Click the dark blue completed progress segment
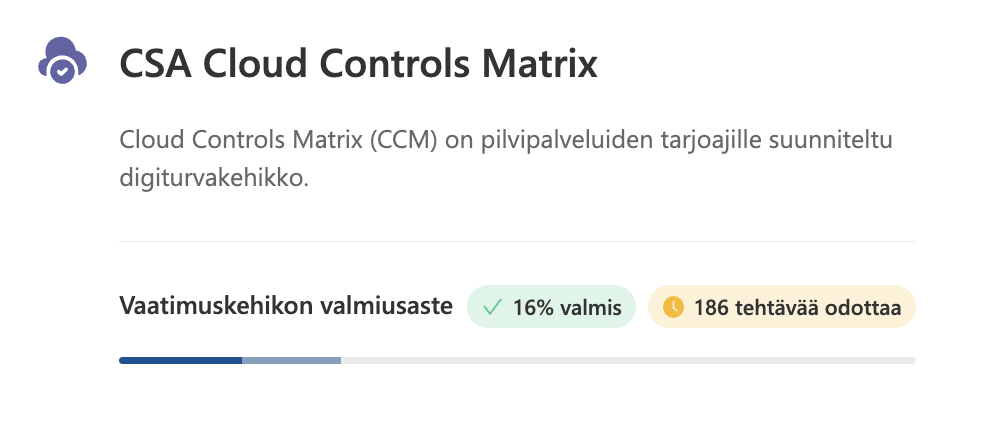The height and width of the screenshot is (436, 990). point(180,360)
